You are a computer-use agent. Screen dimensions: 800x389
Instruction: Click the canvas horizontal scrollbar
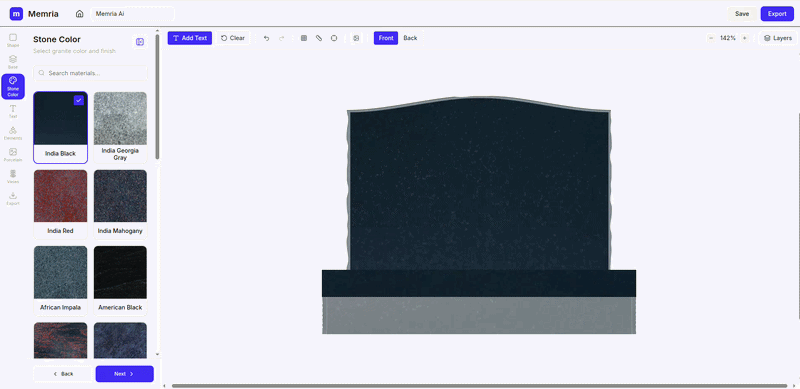[480, 386]
